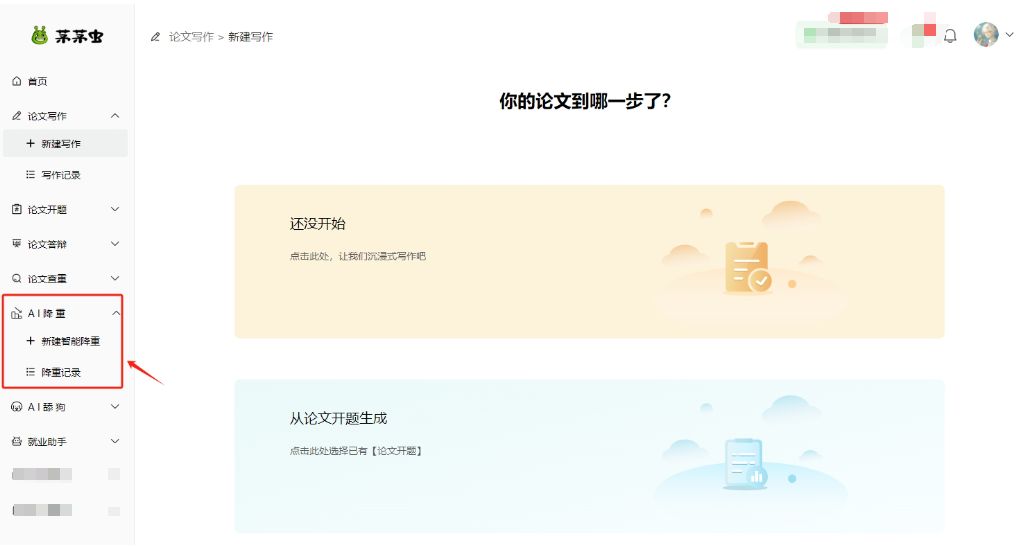The height and width of the screenshot is (546, 1032).
Task: Choose the 还没开始 card
Action: tap(589, 262)
